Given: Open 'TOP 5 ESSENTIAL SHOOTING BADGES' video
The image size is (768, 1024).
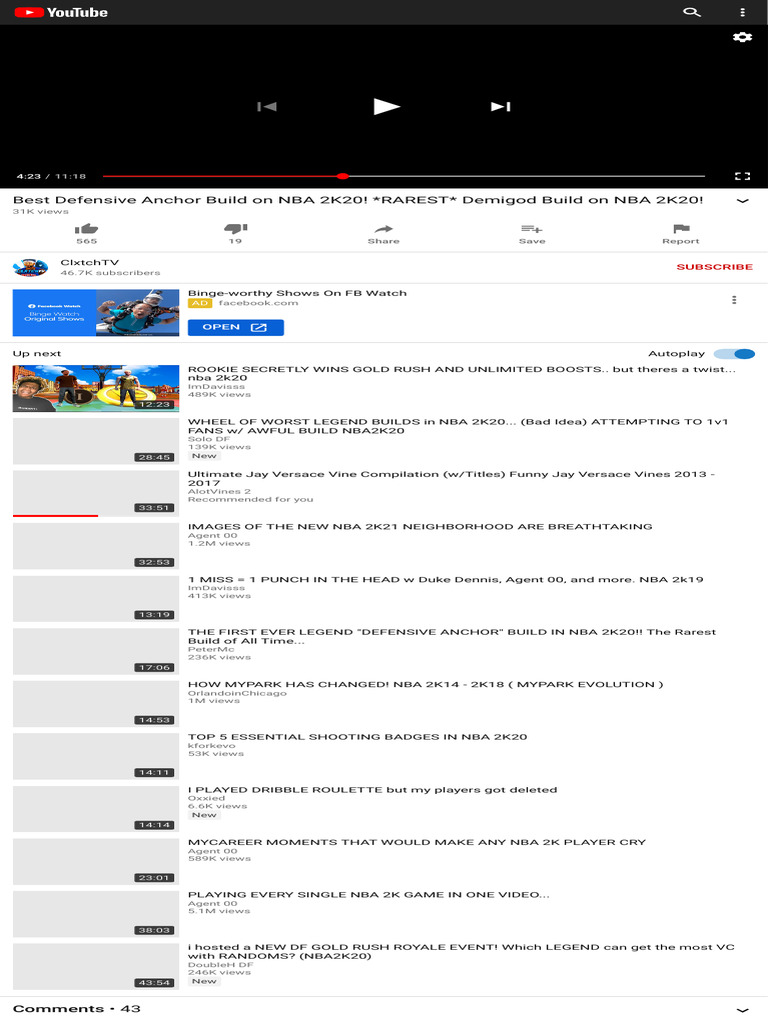Looking at the screenshot, I should 357,737.
